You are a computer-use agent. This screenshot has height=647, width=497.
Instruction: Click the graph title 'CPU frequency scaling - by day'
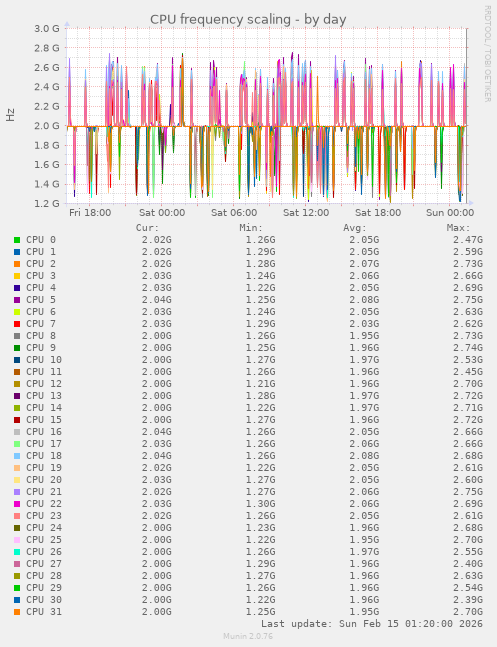[248, 19]
